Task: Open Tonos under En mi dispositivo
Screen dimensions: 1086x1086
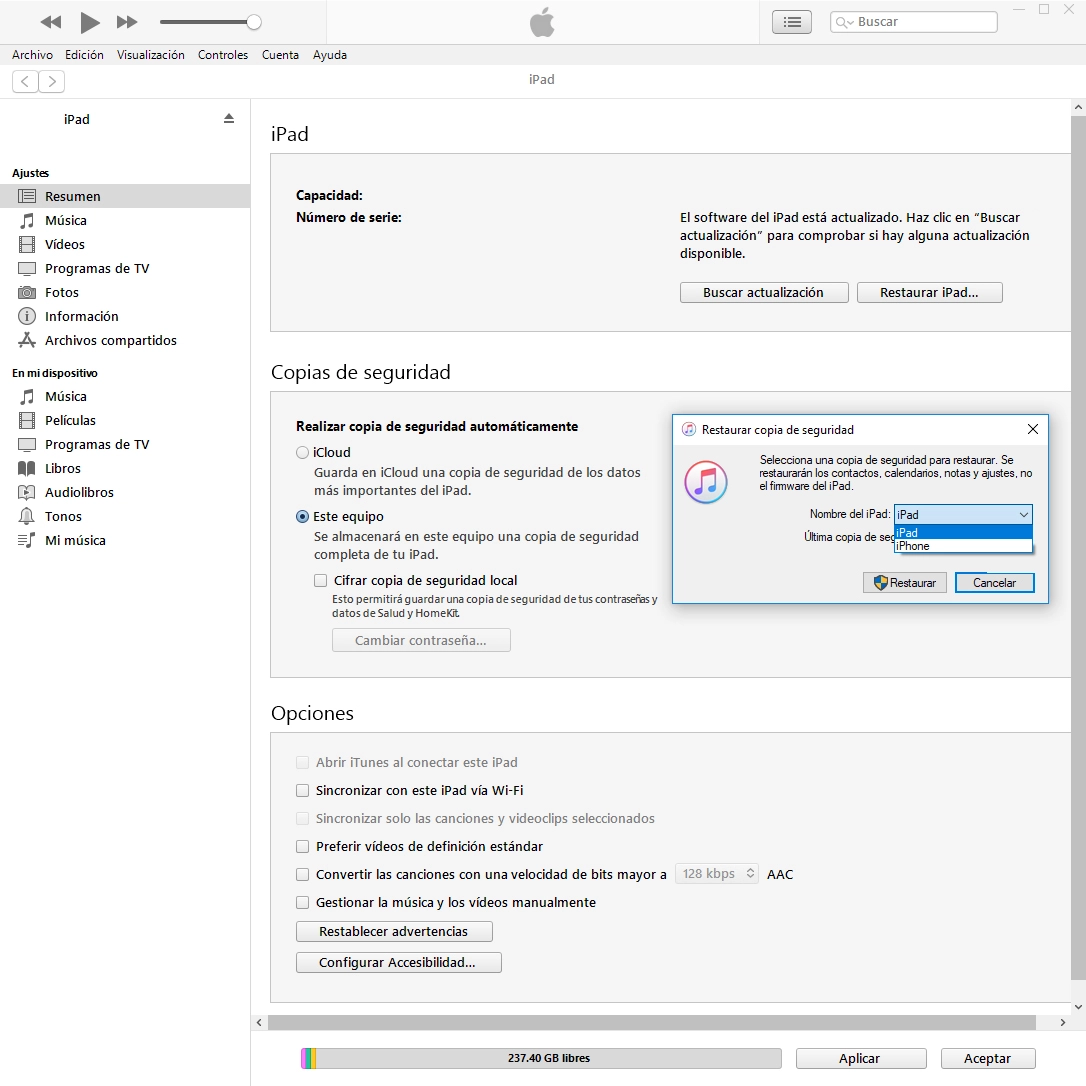Action: click(x=63, y=516)
